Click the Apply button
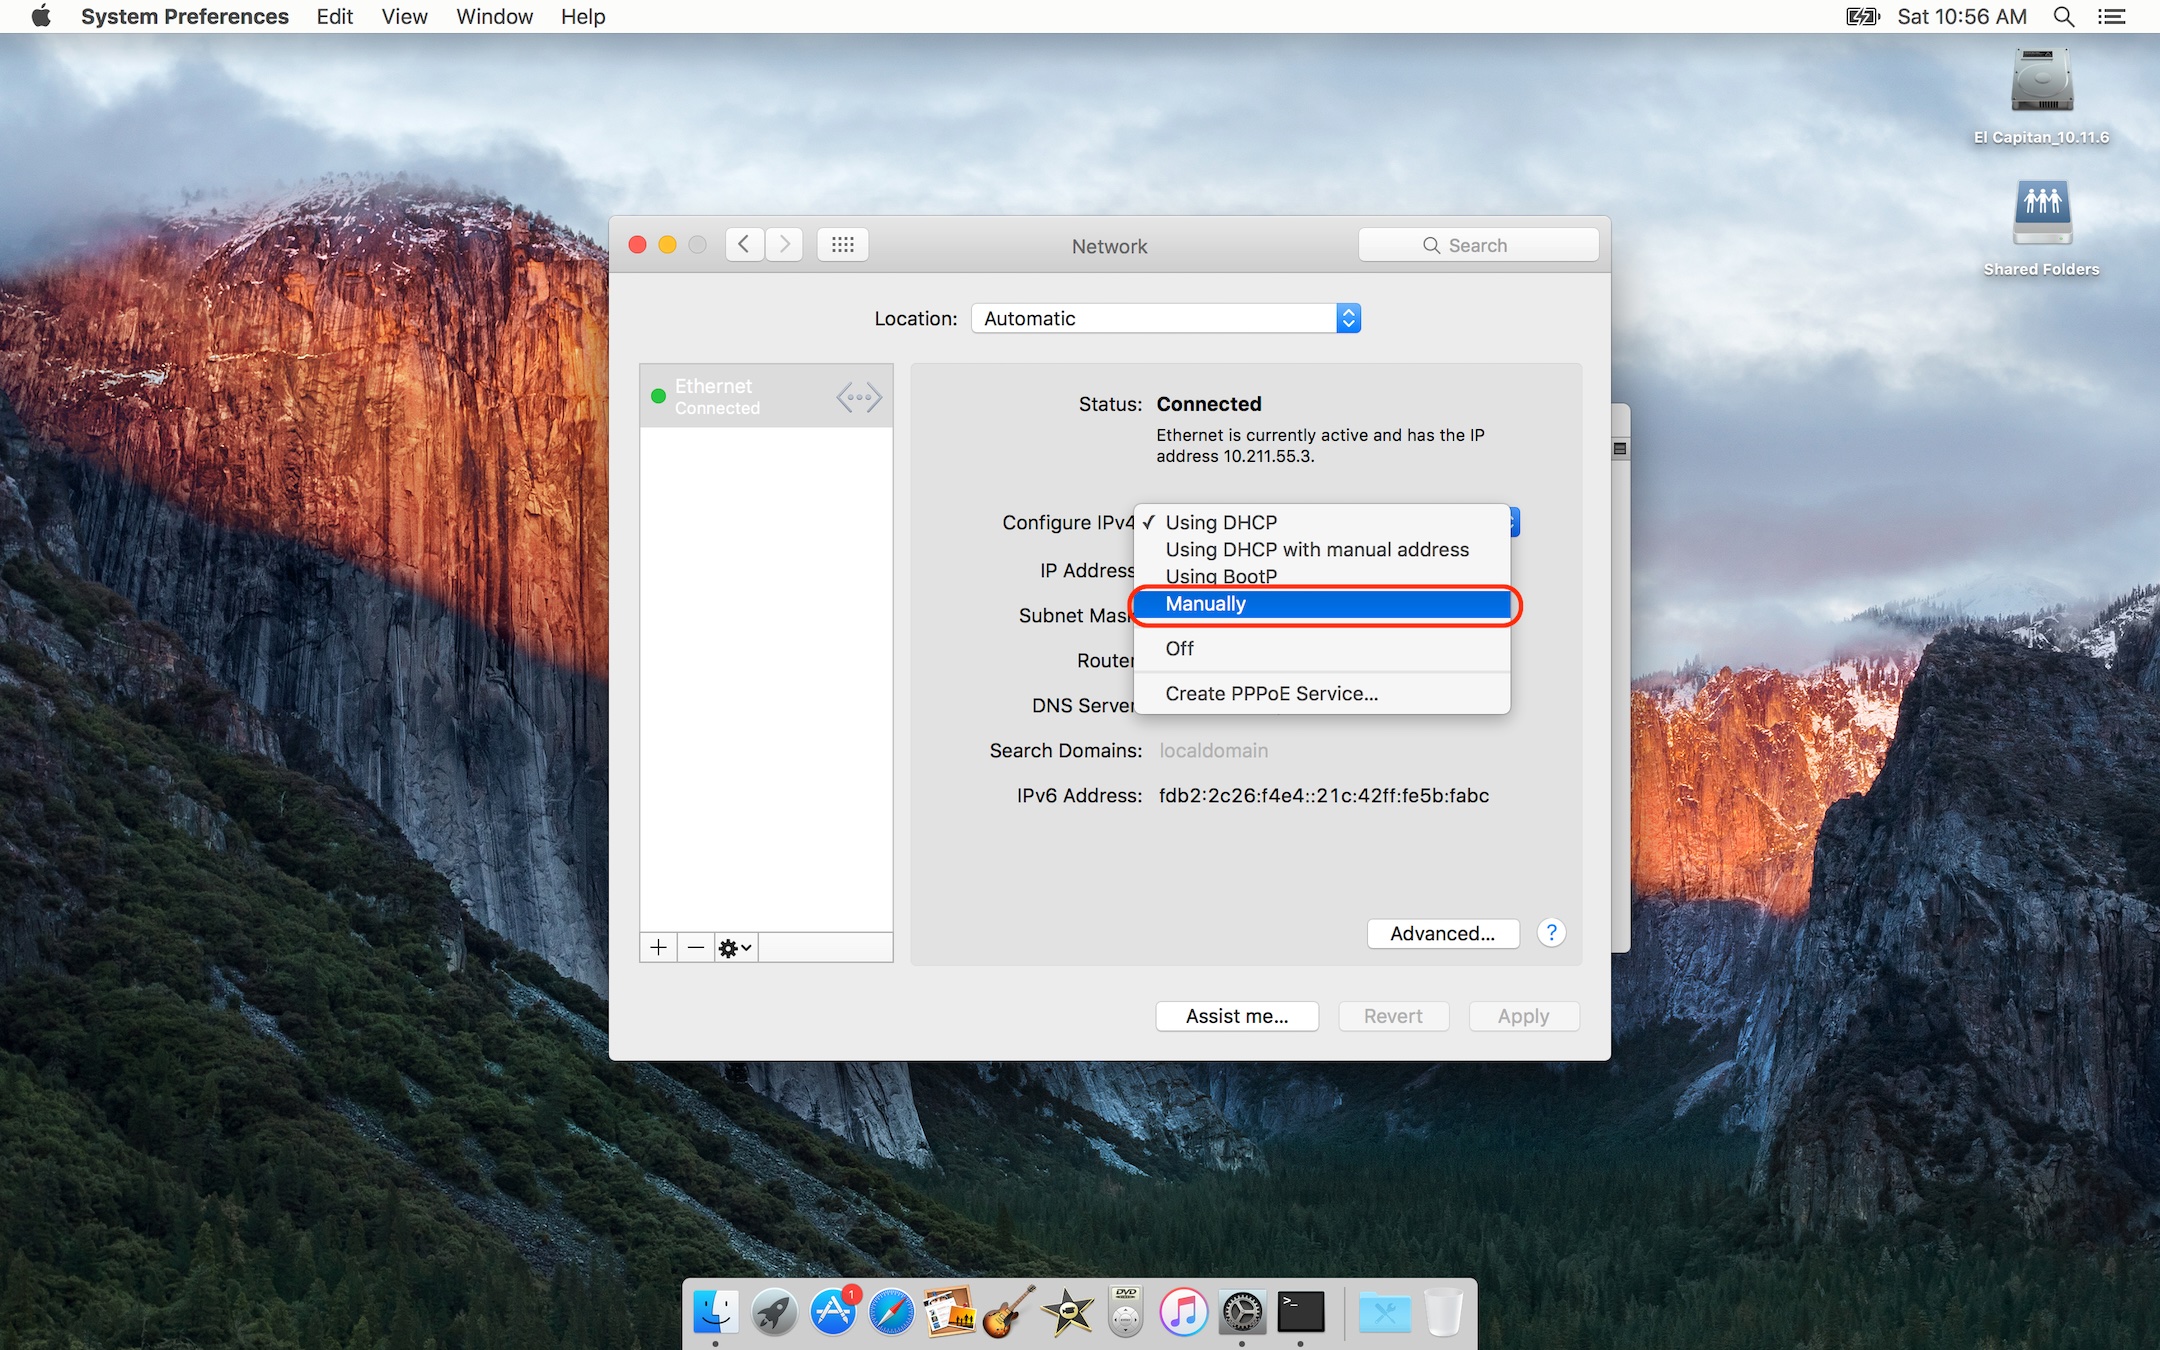 pos(1523,1016)
